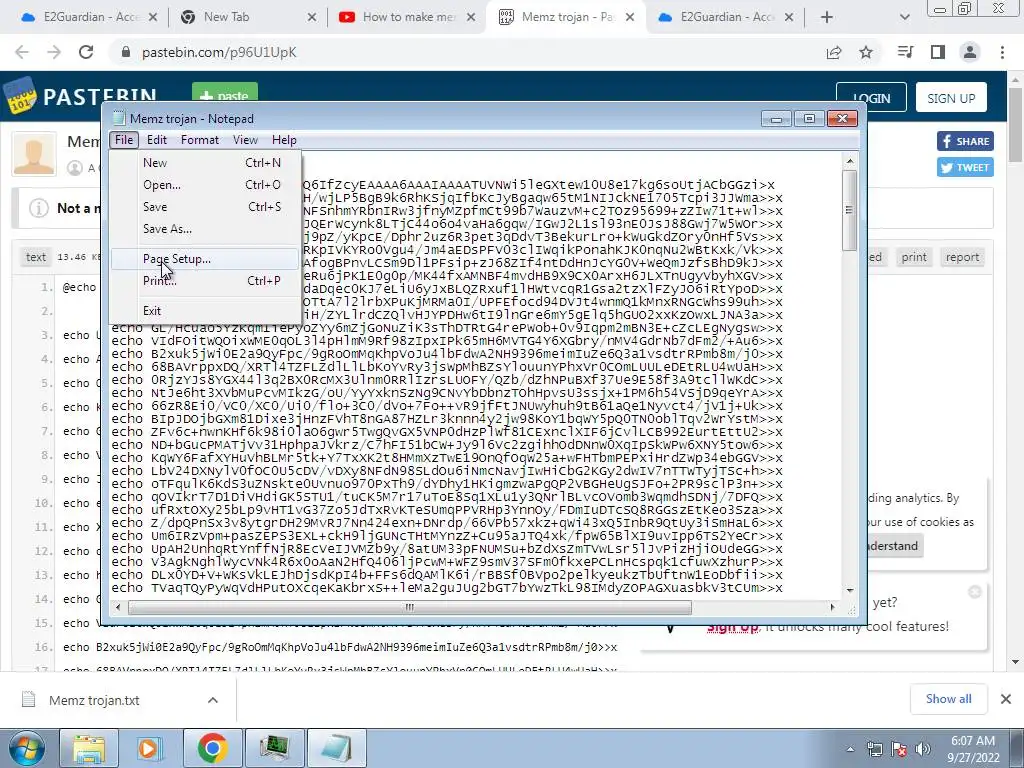Click Notepad scroll left arrow
The height and width of the screenshot is (768, 1024).
point(118,607)
